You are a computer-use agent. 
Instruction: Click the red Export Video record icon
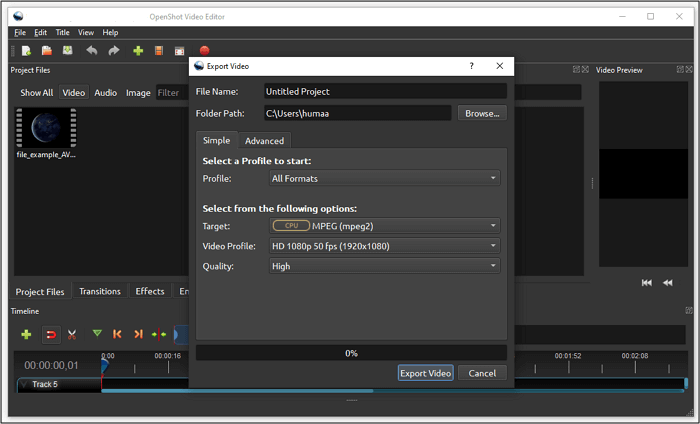pyautogui.click(x=204, y=50)
